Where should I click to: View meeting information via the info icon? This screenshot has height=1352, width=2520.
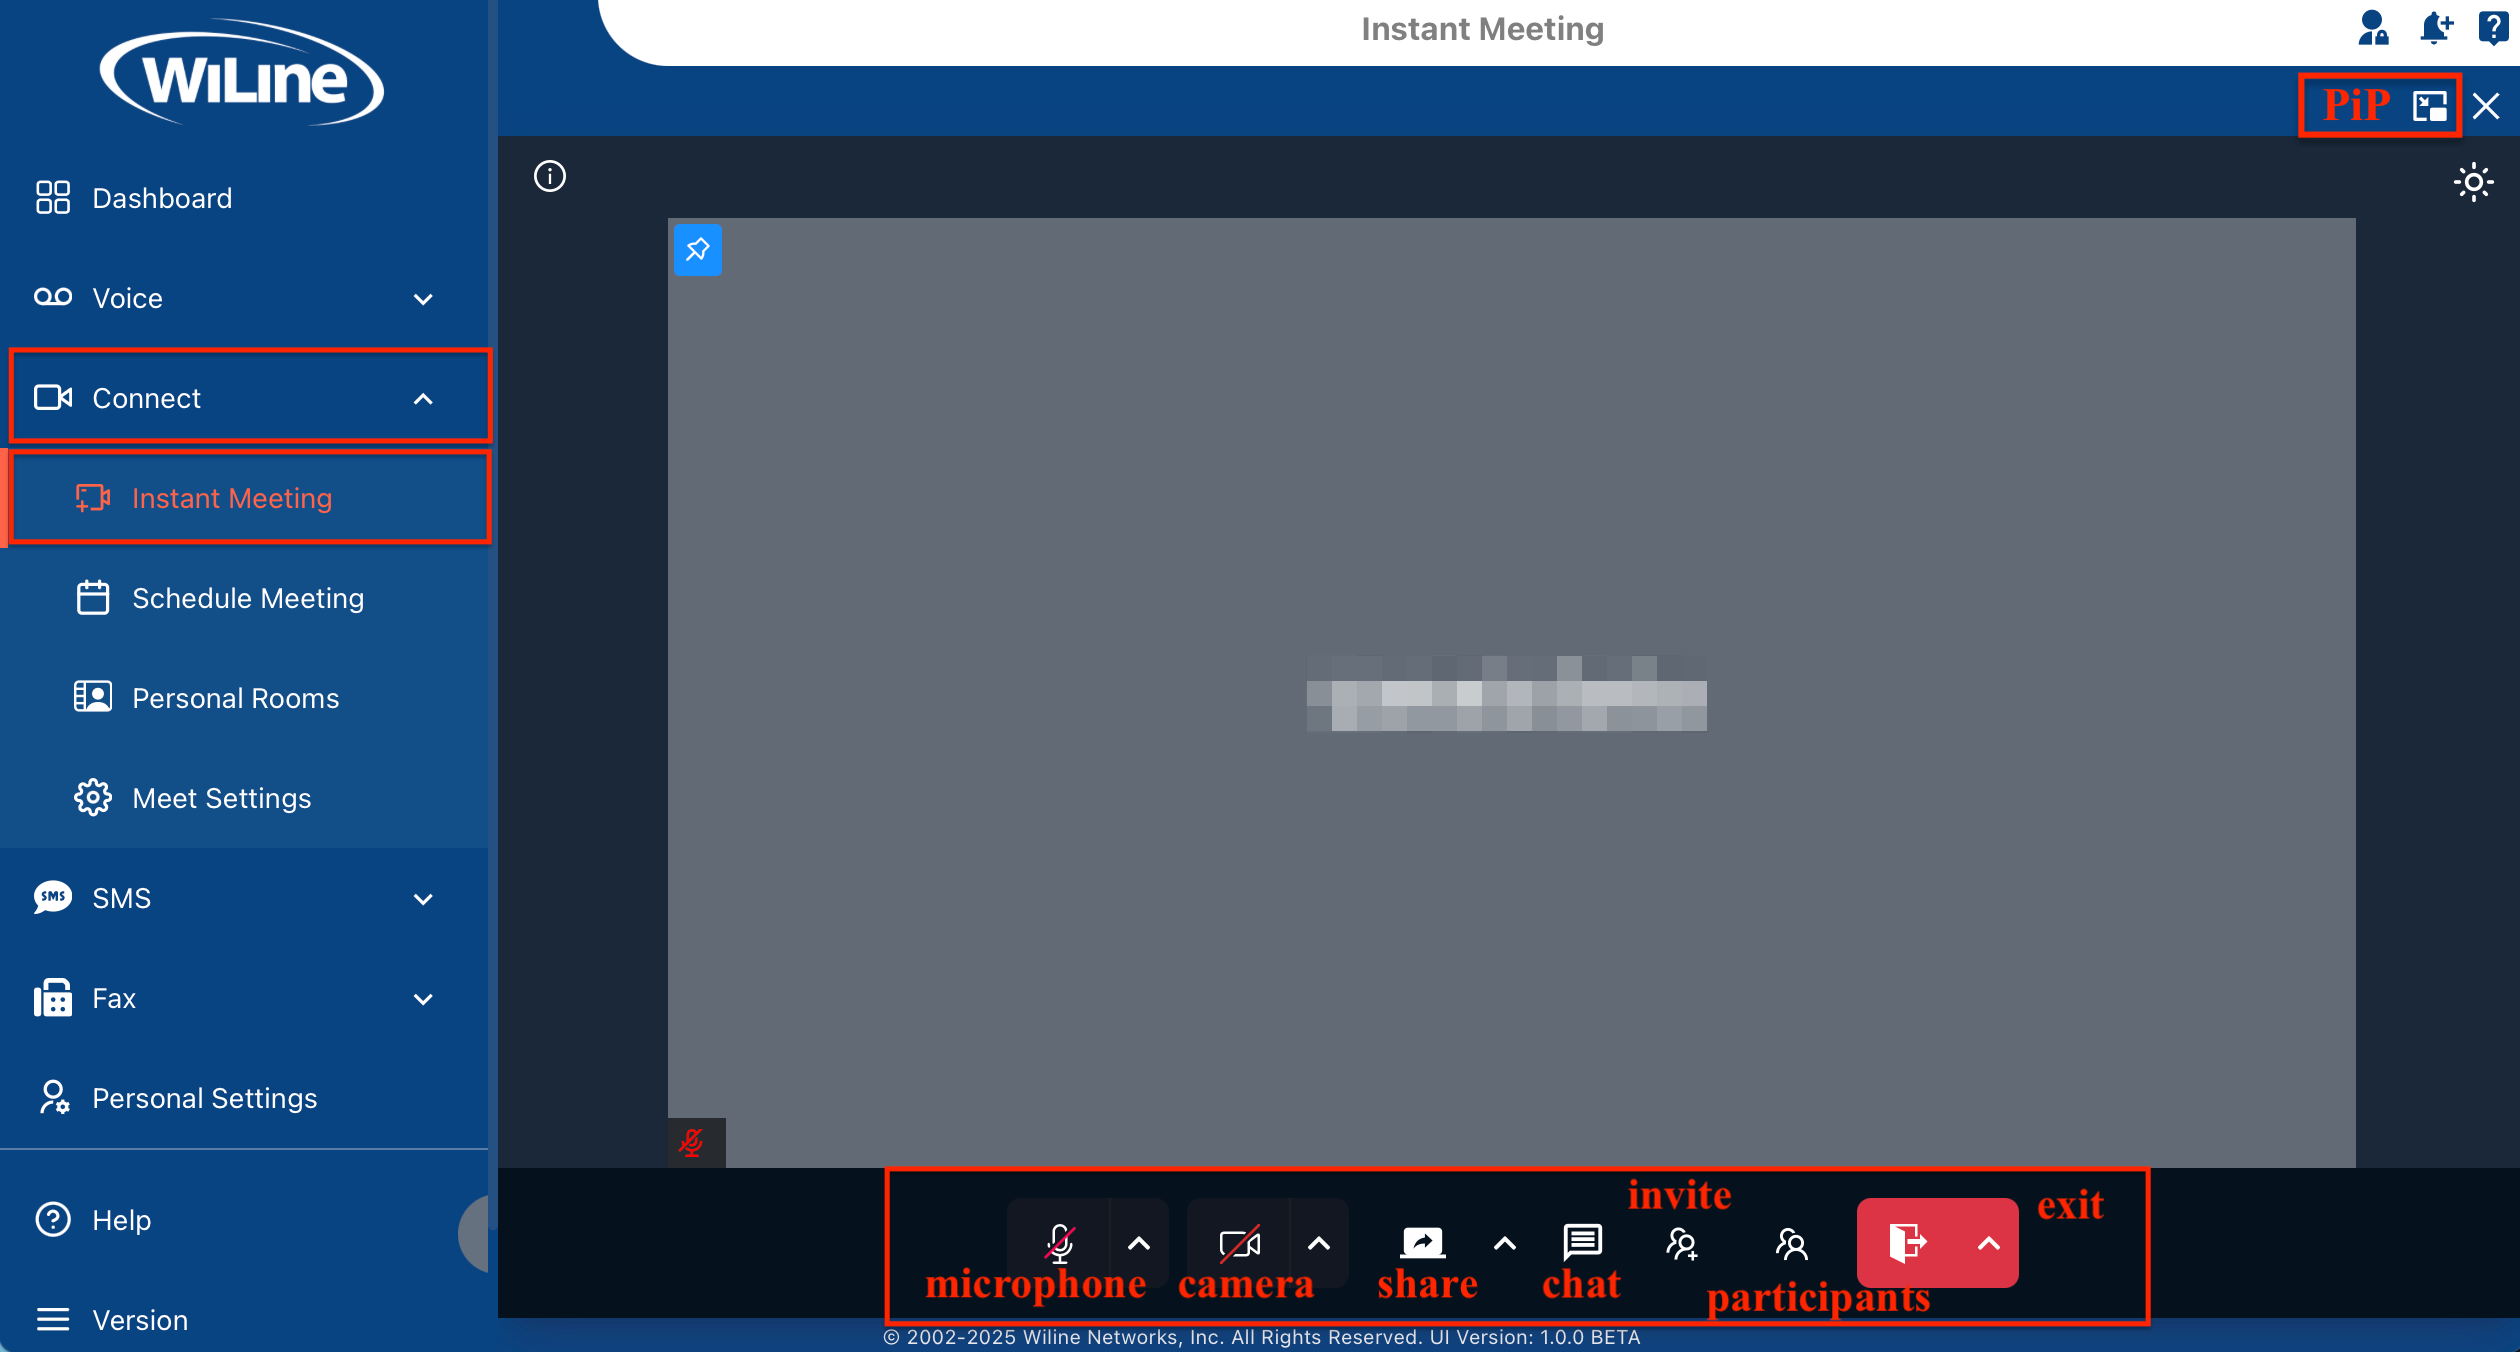coord(549,176)
